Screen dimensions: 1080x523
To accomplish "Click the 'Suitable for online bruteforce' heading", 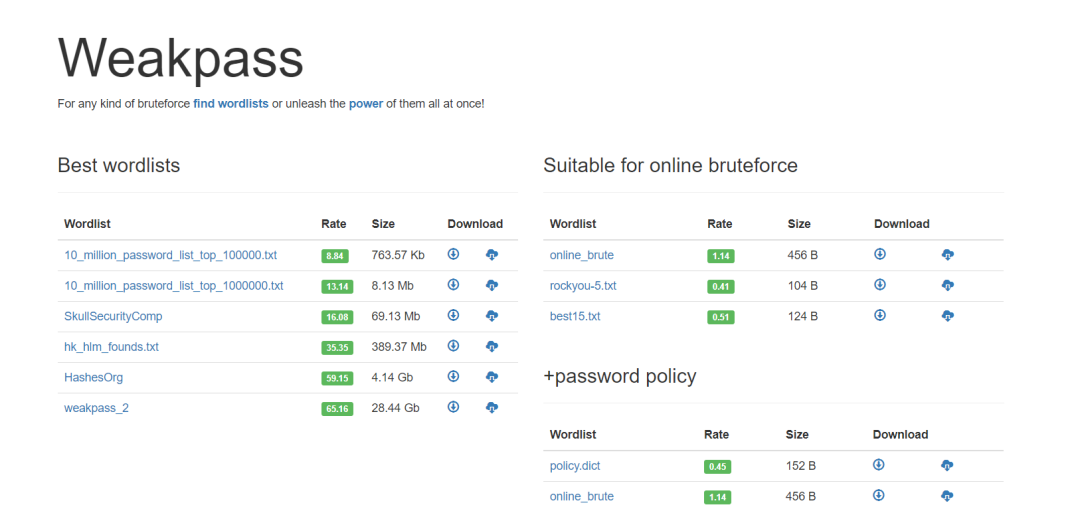I will coord(670,165).
